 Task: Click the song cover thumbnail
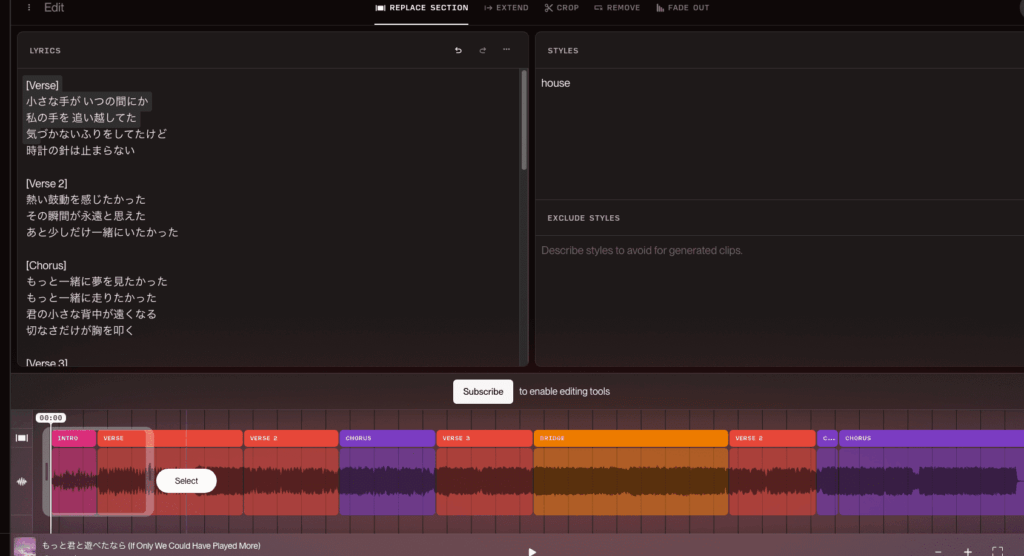25,547
